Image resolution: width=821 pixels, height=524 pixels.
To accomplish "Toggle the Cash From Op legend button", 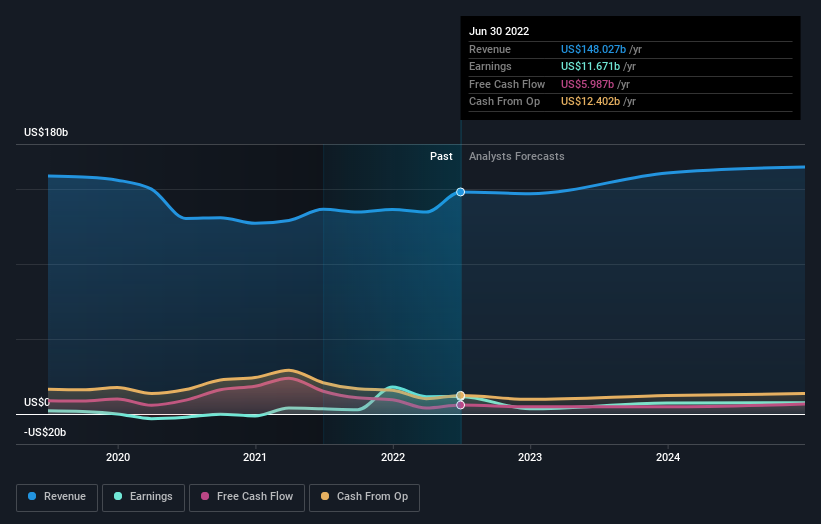I will point(364,497).
